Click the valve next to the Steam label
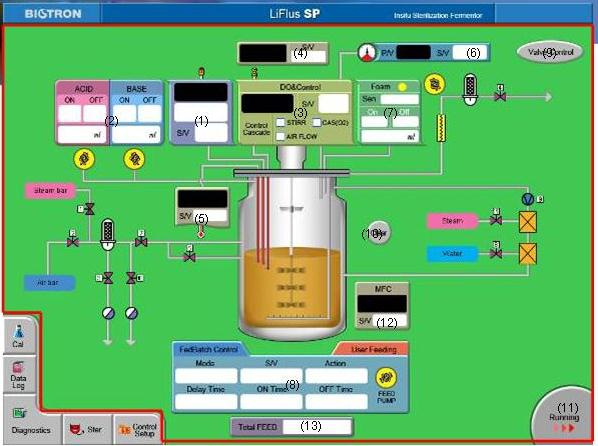 coord(495,220)
